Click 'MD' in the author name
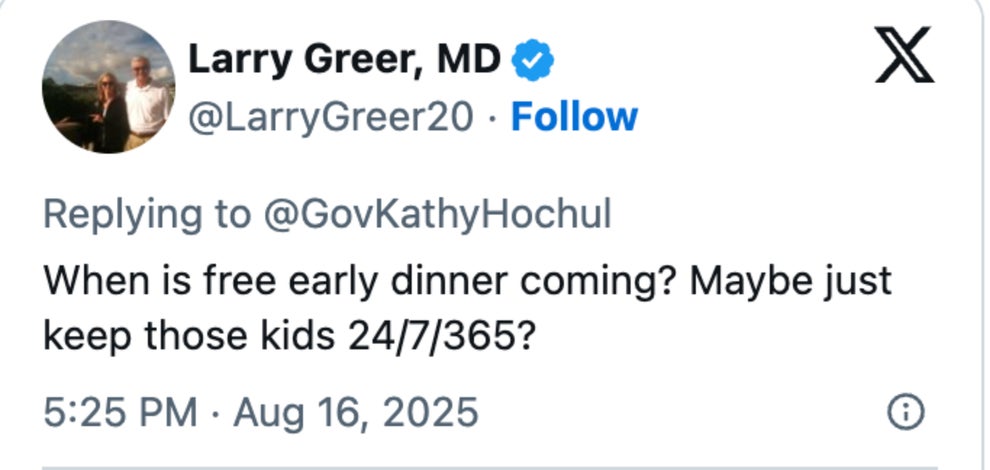The width and height of the screenshot is (990, 470). 466,61
